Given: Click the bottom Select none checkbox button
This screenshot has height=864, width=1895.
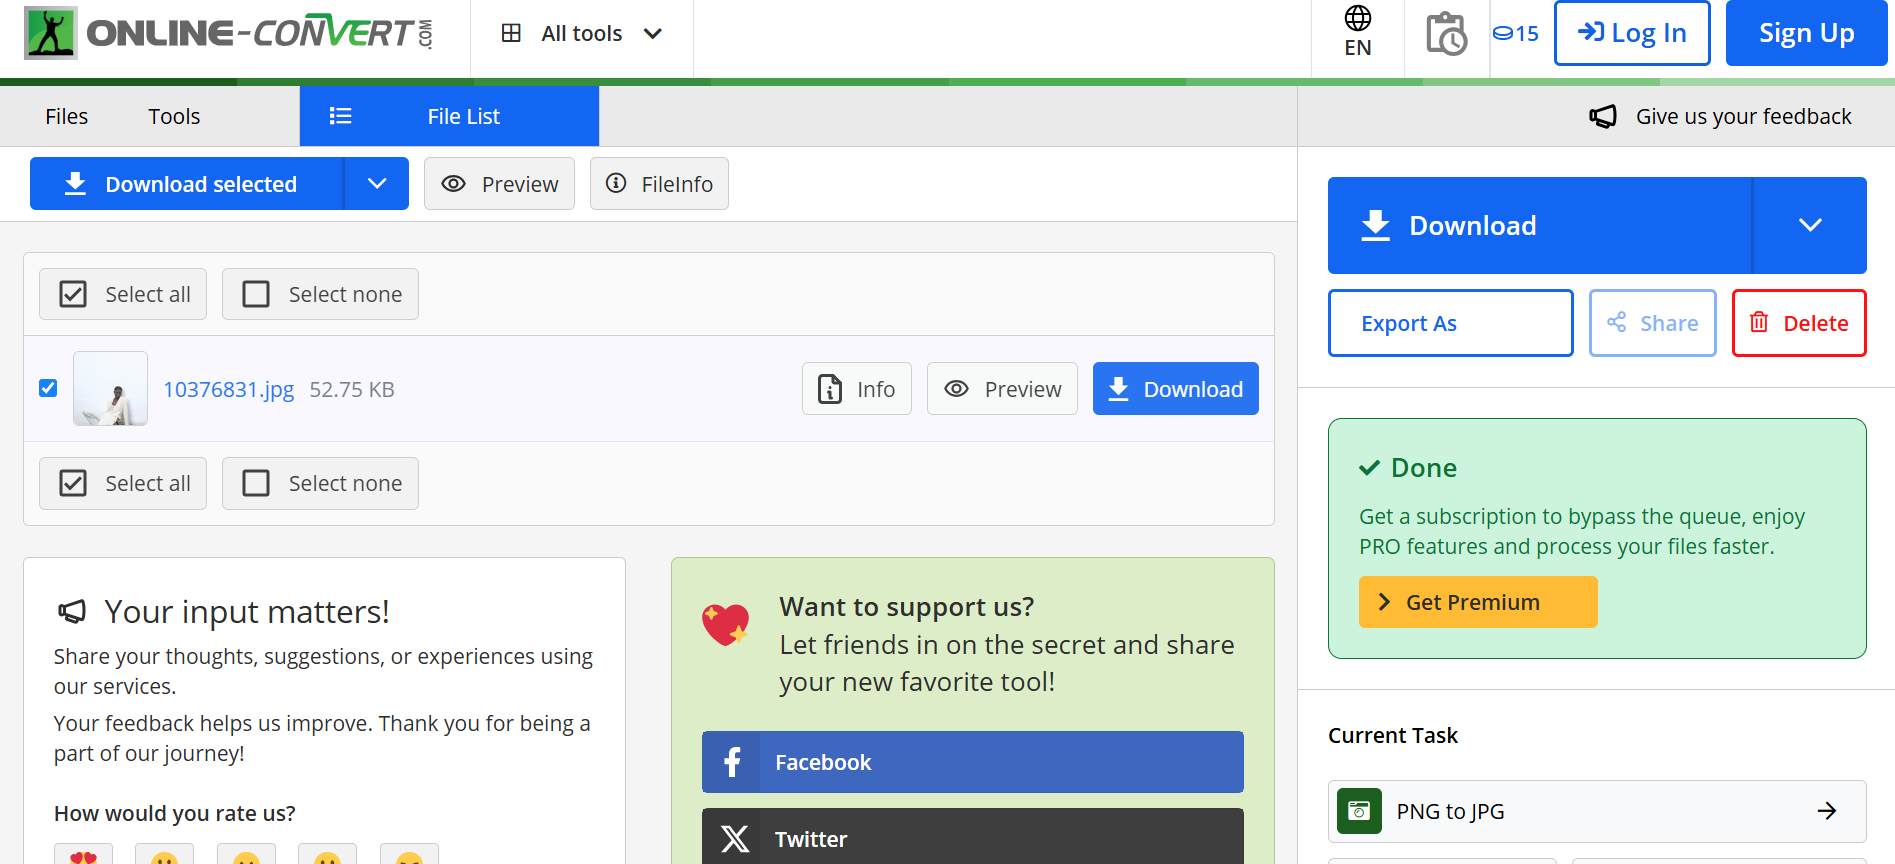Looking at the screenshot, I should (320, 483).
